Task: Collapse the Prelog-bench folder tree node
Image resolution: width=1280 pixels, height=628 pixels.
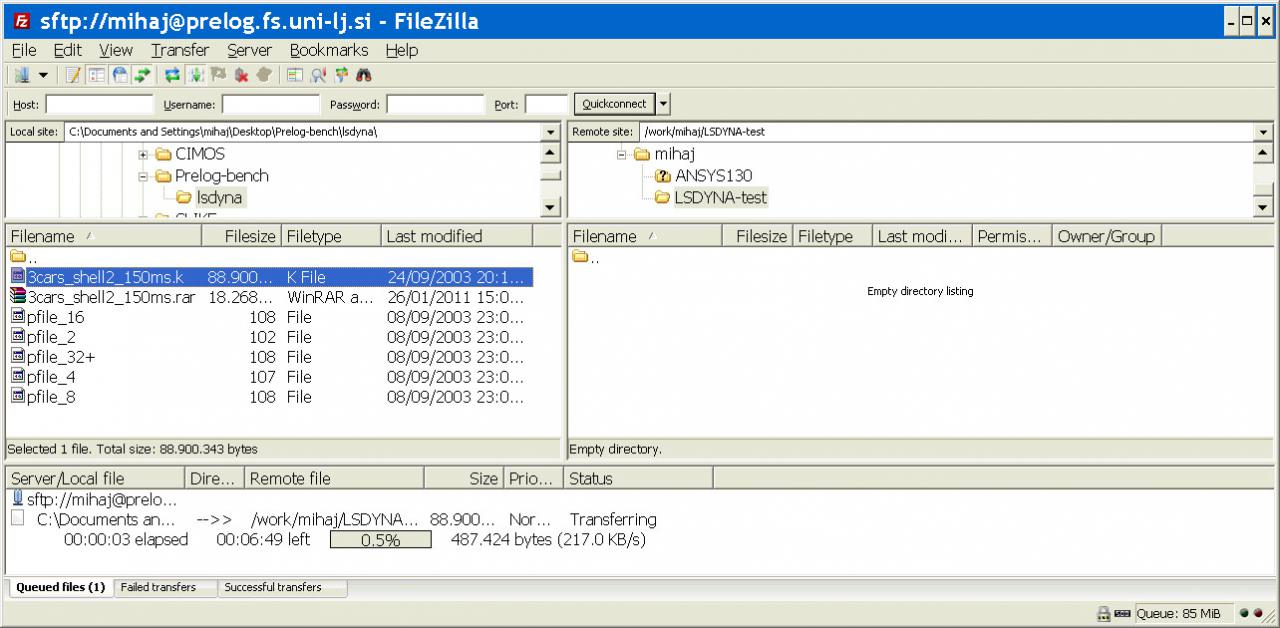Action: click(143, 176)
